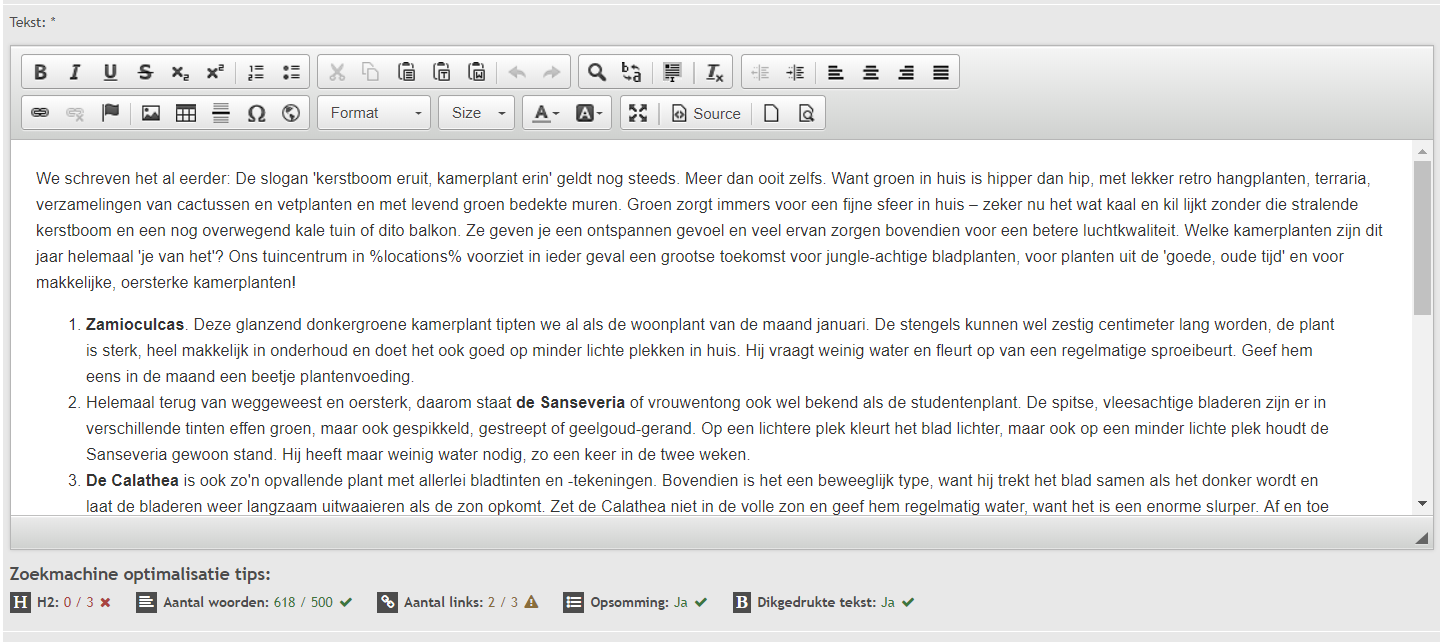Screen dimensions: 1444x642
Task: Insert an anchor using the flag icon
Action: (x=110, y=113)
